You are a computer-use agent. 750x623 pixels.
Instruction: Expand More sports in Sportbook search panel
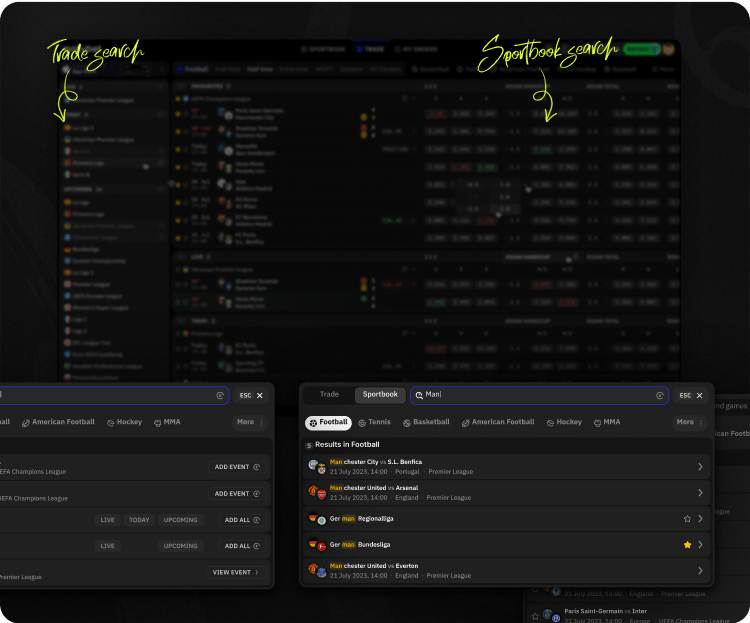pyautogui.click(x=690, y=423)
